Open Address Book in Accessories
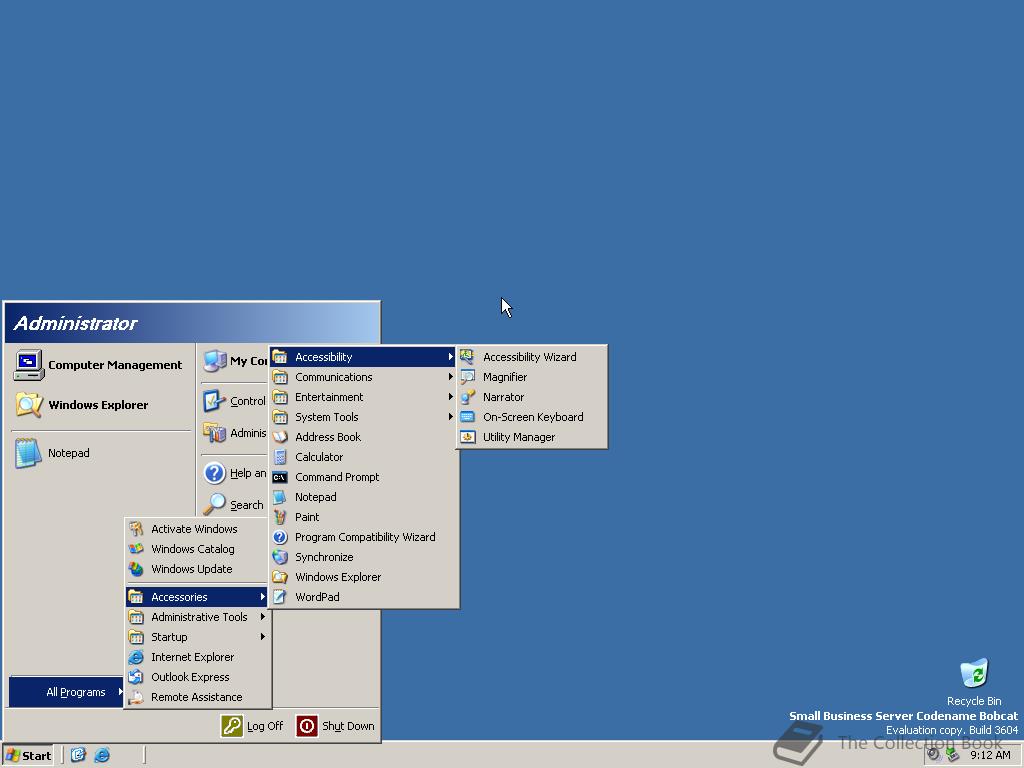This screenshot has width=1024, height=768. (364, 437)
